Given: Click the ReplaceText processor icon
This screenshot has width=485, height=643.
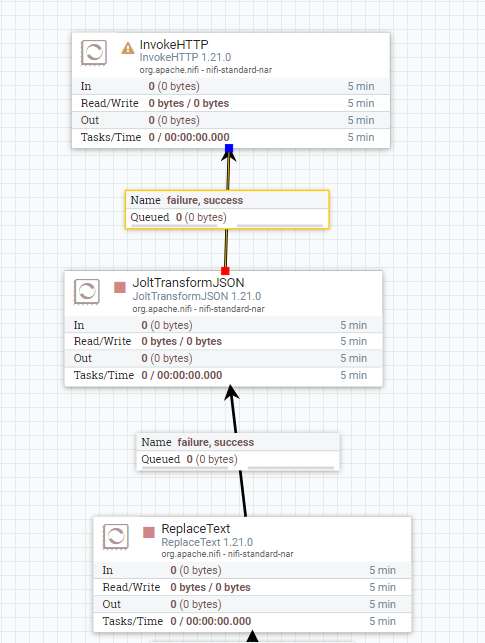Looking at the screenshot, I should click(116, 537).
